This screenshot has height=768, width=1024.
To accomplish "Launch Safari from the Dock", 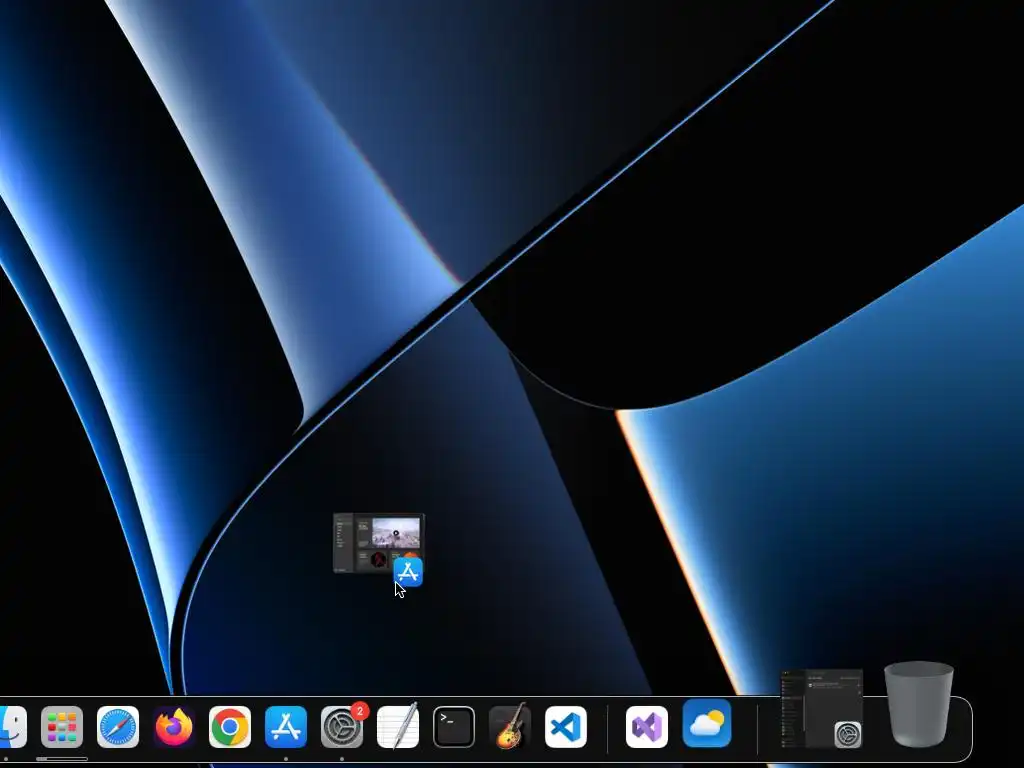I will (x=118, y=727).
